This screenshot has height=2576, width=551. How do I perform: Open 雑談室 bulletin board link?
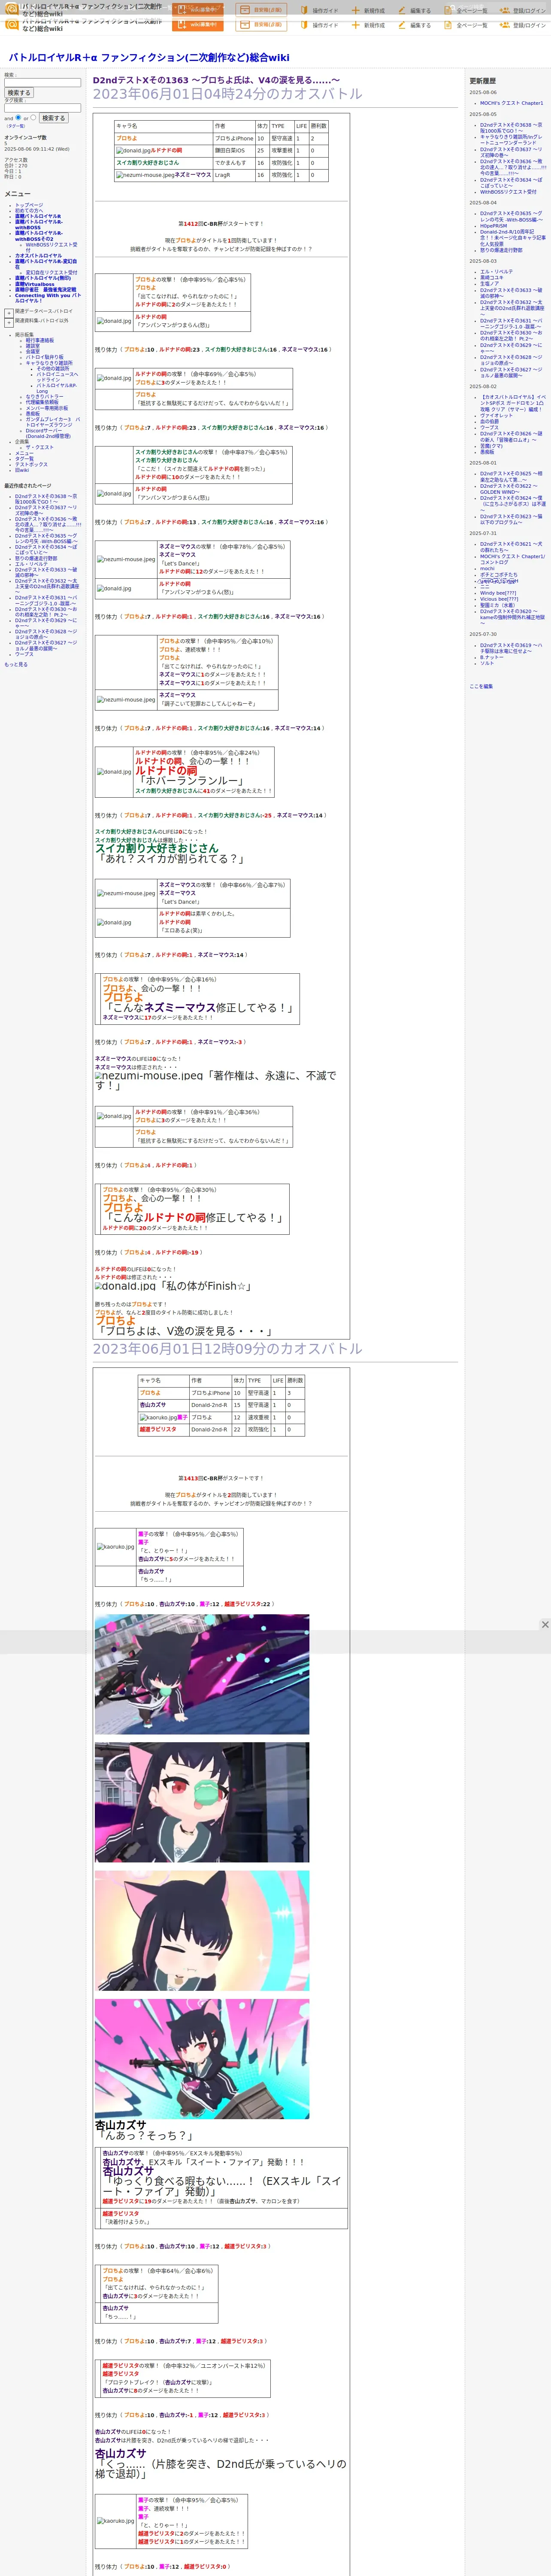coord(33,346)
